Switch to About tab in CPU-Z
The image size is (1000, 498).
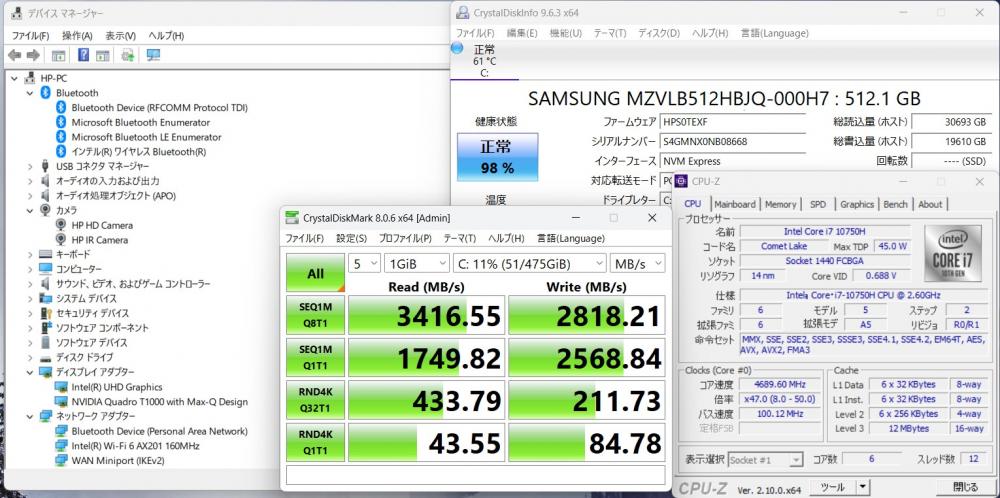pyautogui.click(x=930, y=204)
